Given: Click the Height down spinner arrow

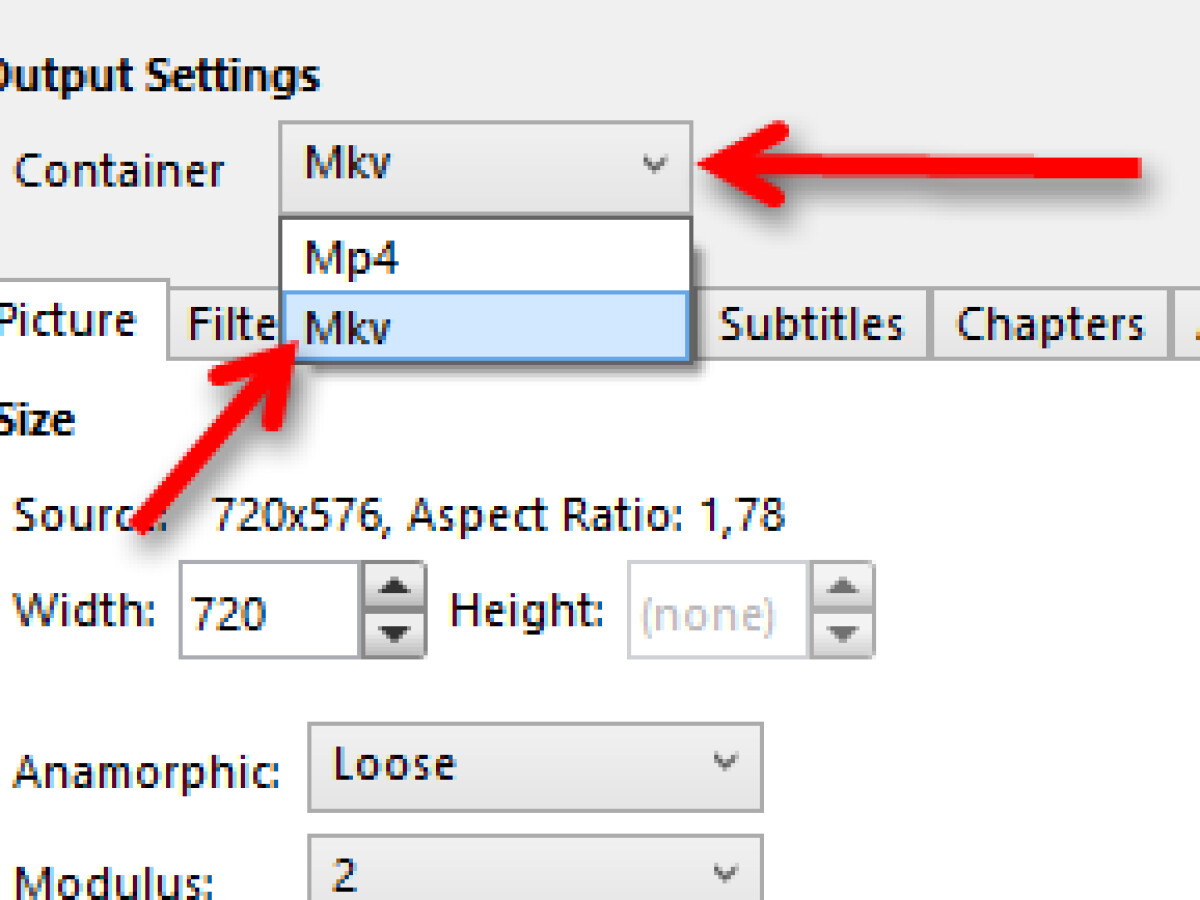Looking at the screenshot, I should coord(845,633).
